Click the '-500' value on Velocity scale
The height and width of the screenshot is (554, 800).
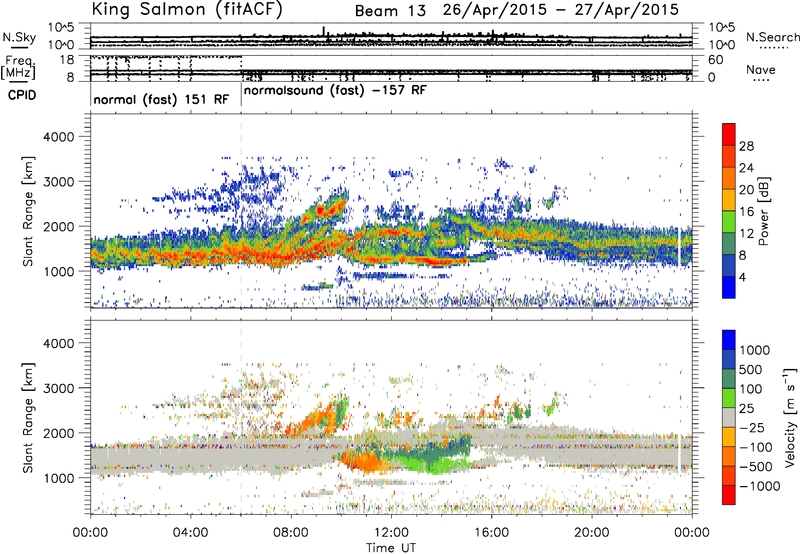pyautogui.click(x=756, y=467)
